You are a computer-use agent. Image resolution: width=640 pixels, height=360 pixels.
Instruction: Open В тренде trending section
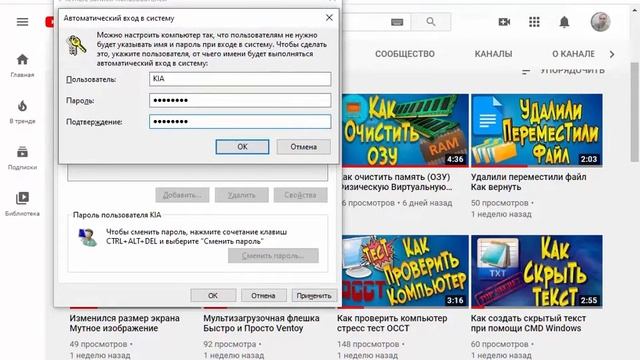click(x=22, y=106)
